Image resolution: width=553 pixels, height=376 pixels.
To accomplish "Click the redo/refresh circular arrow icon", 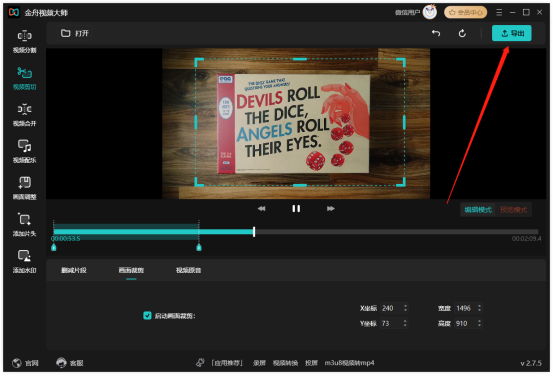I will 462,33.
